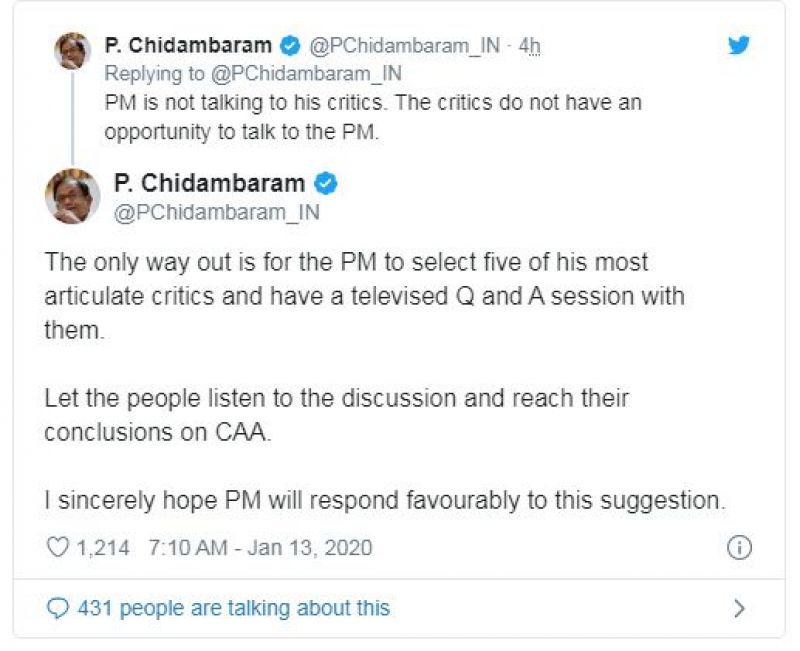
Task: Expand the conversation with the right chevron
Action: pos(739,607)
